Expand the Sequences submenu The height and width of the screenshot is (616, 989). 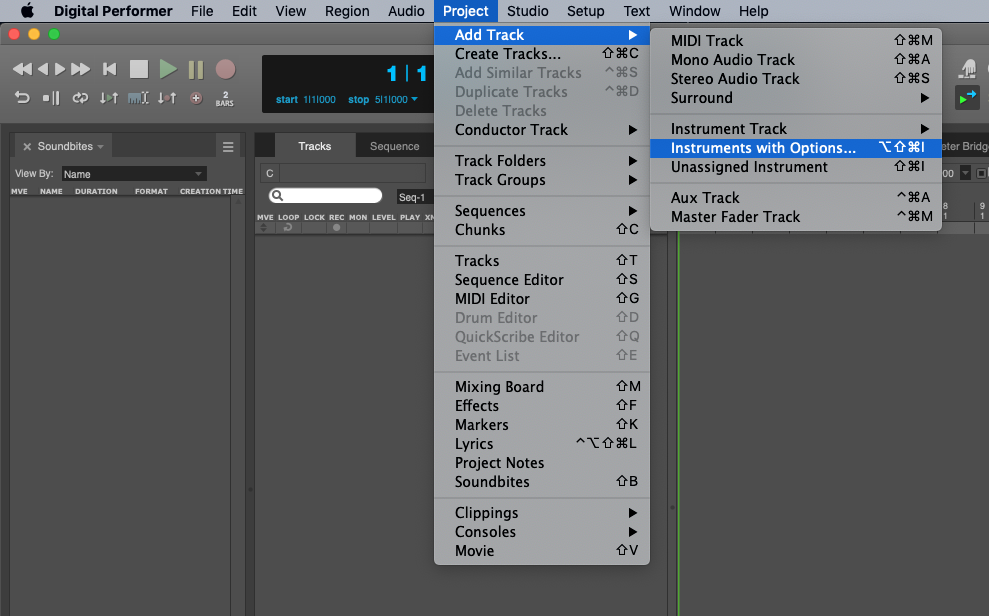click(x=542, y=211)
